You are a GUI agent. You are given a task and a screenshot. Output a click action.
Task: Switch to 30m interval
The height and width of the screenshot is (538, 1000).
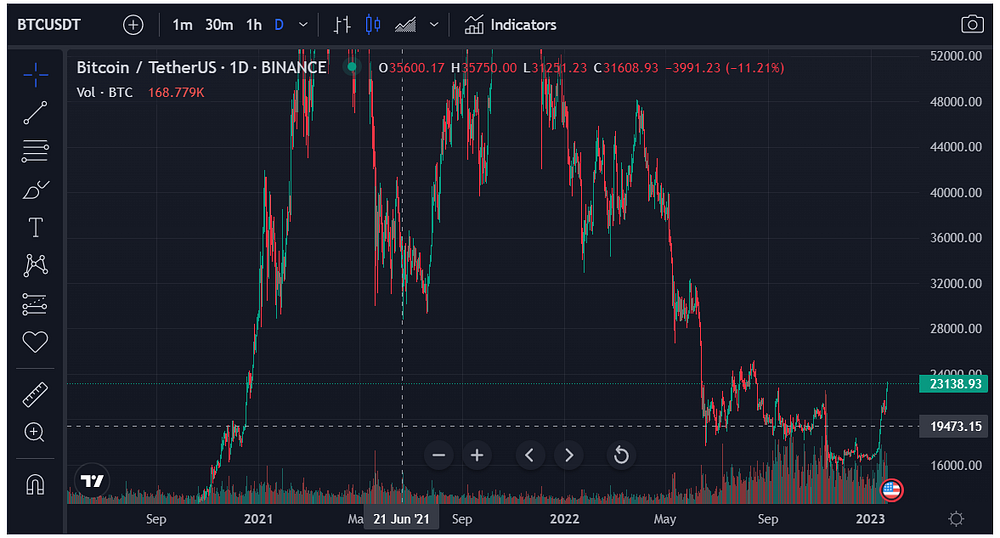point(219,25)
